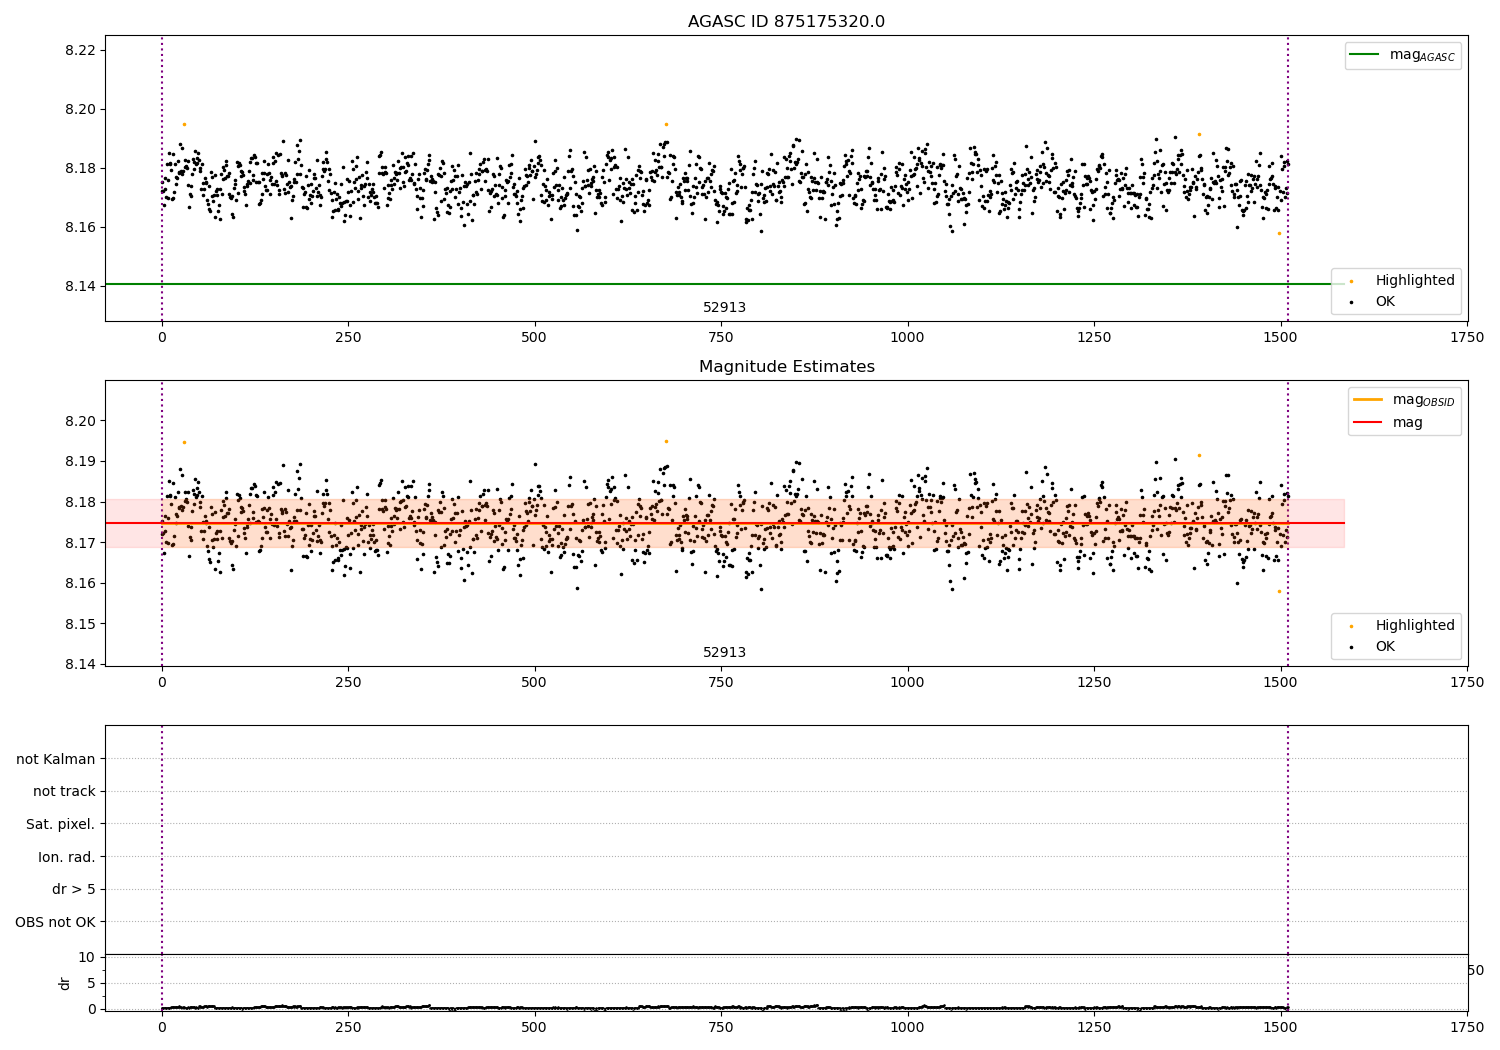This screenshot has height=1050, width=1500.
Task: Click the 8.19 tick in Magnitude Estimates plot
Action: tap(79, 462)
